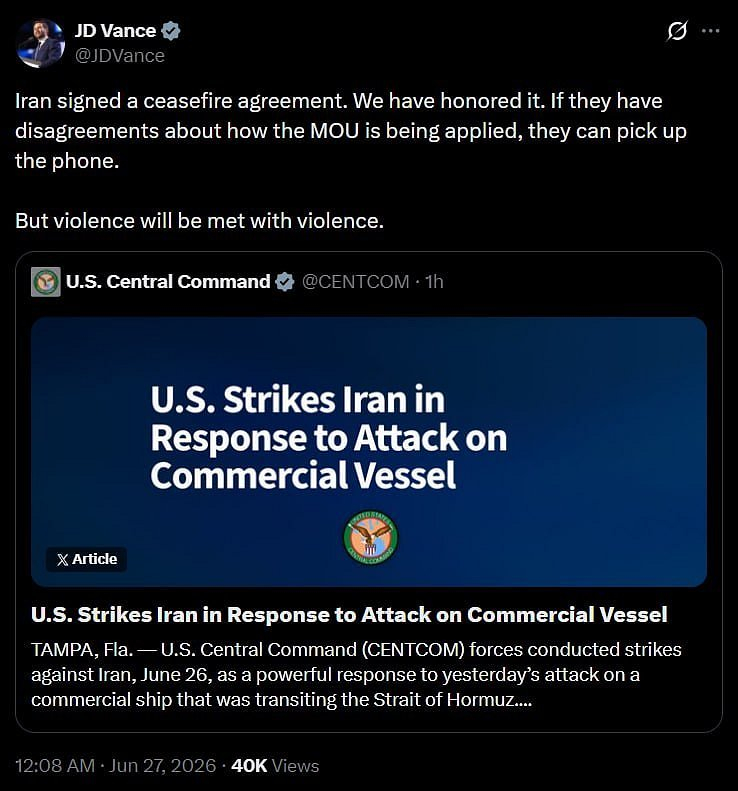Viewport: 738px width, 791px height.
Task: Click the 12:08 AM Jun 27, 2026 timestamp
Action: coord(116,765)
